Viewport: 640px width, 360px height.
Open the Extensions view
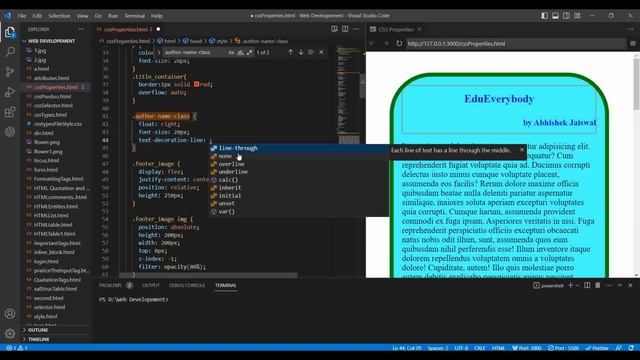(10, 112)
